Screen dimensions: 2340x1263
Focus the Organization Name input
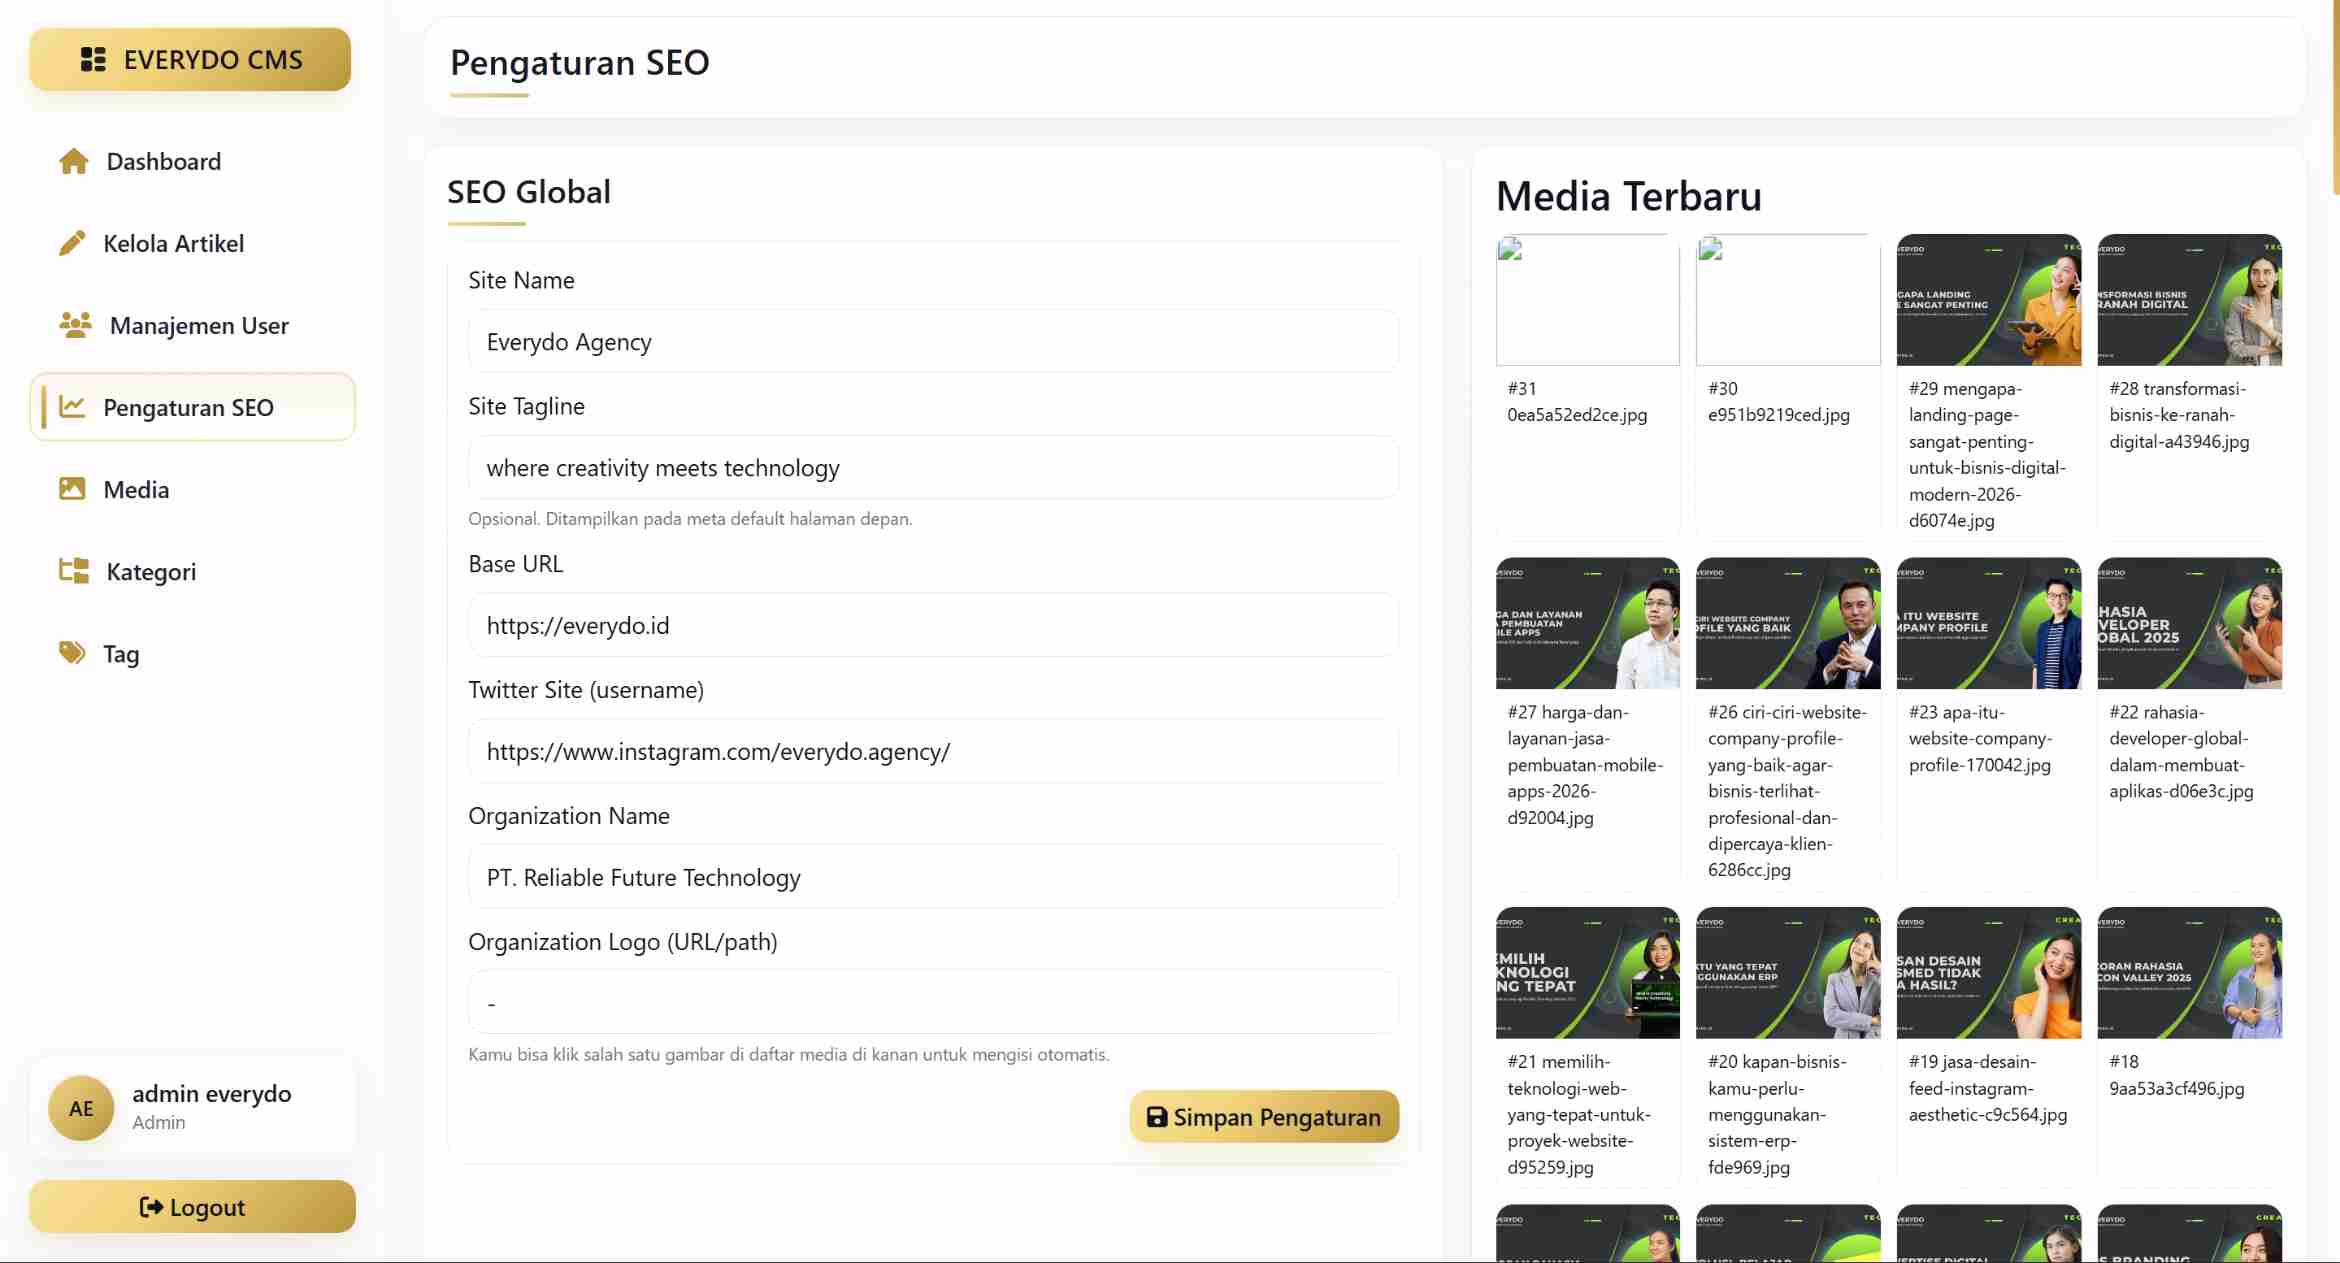[933, 878]
